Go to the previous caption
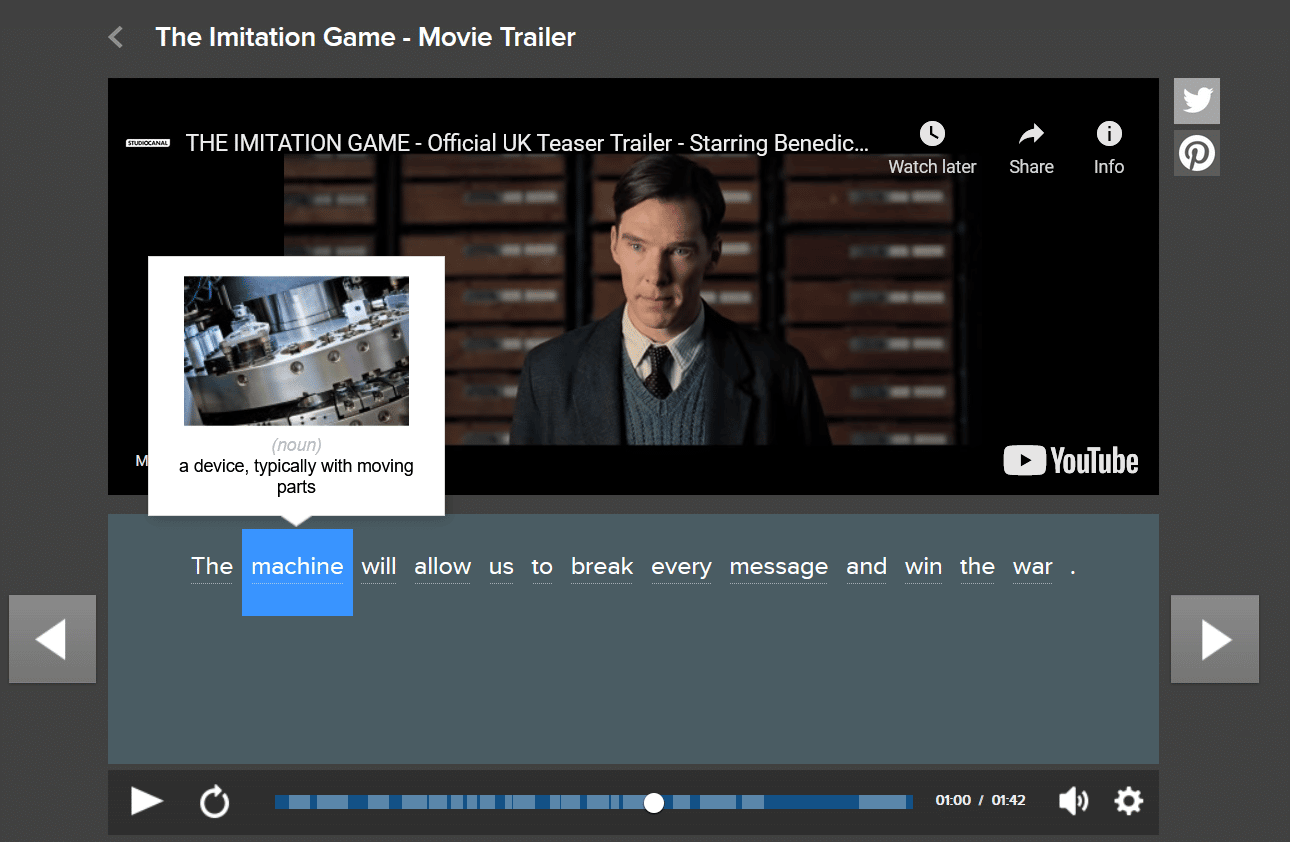This screenshot has height=842, width=1290. (x=52, y=640)
